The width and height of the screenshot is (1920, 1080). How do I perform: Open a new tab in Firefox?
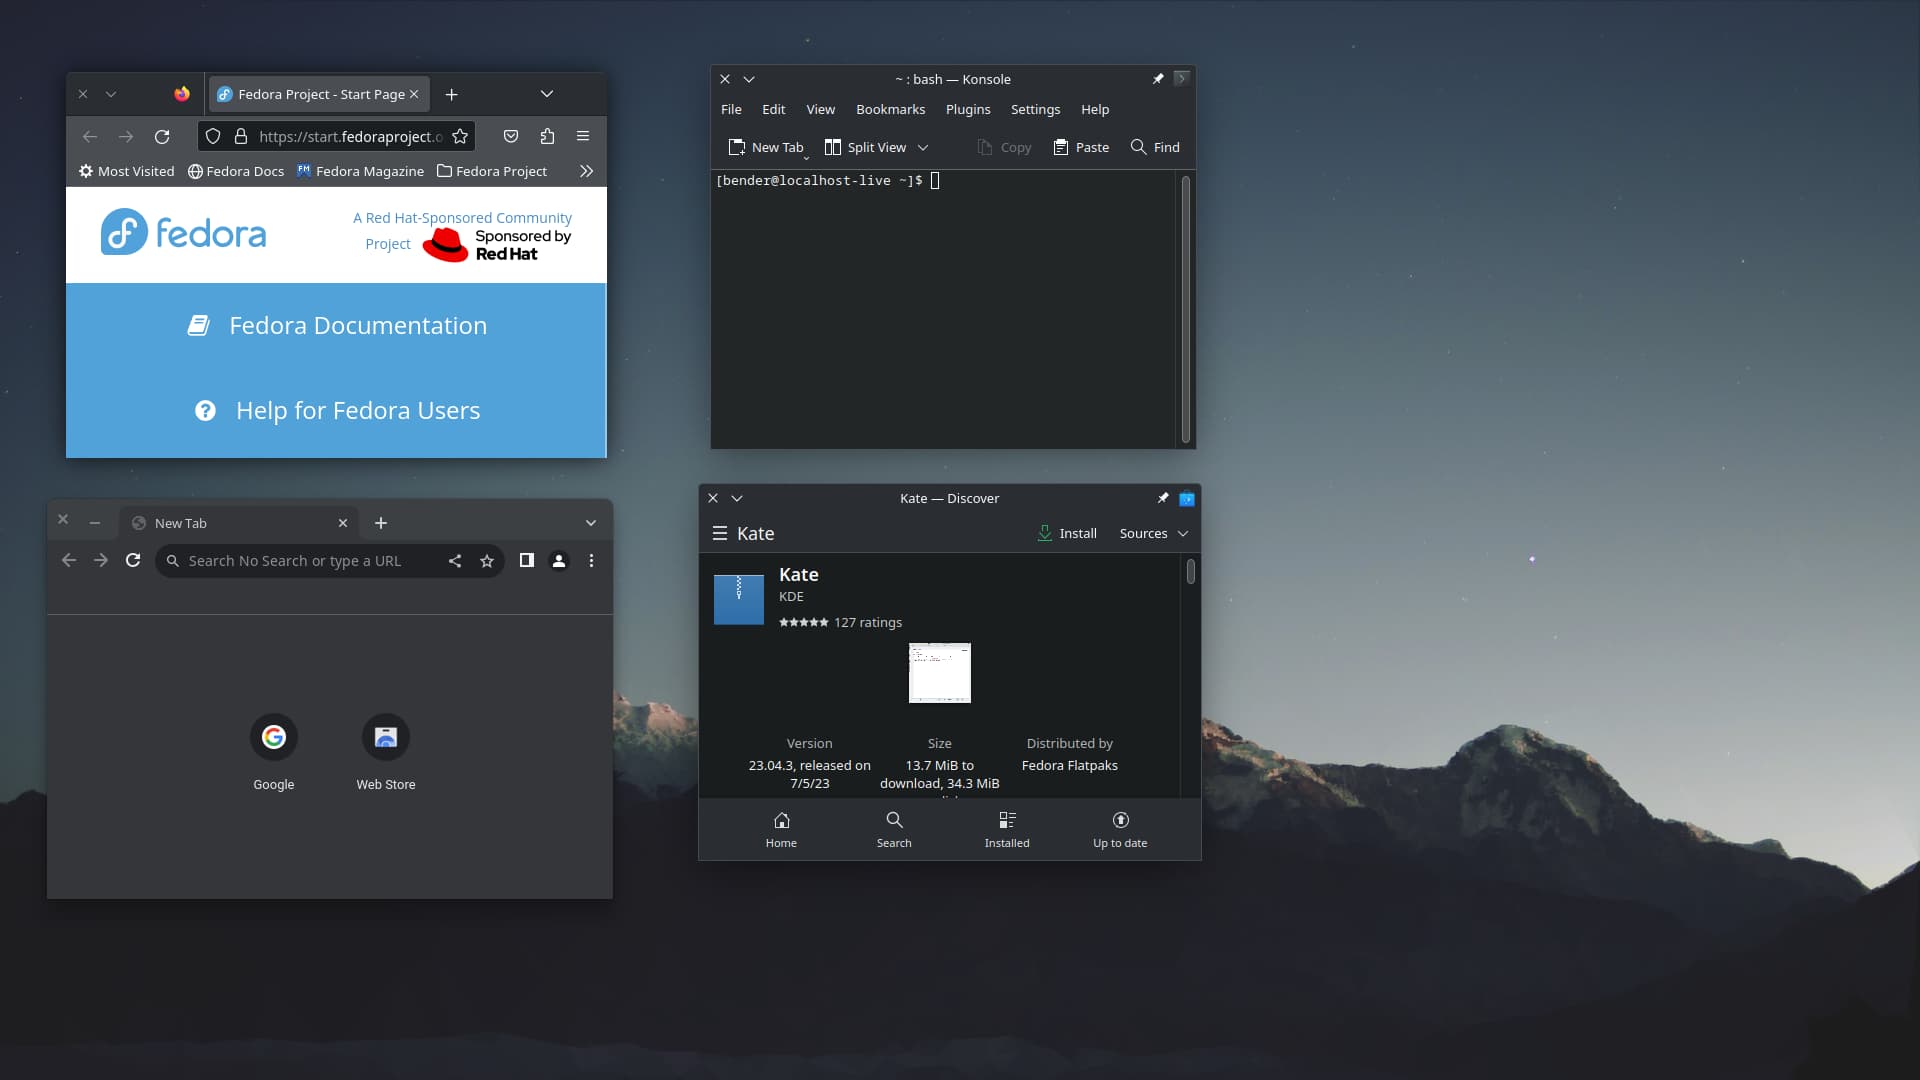tap(452, 94)
